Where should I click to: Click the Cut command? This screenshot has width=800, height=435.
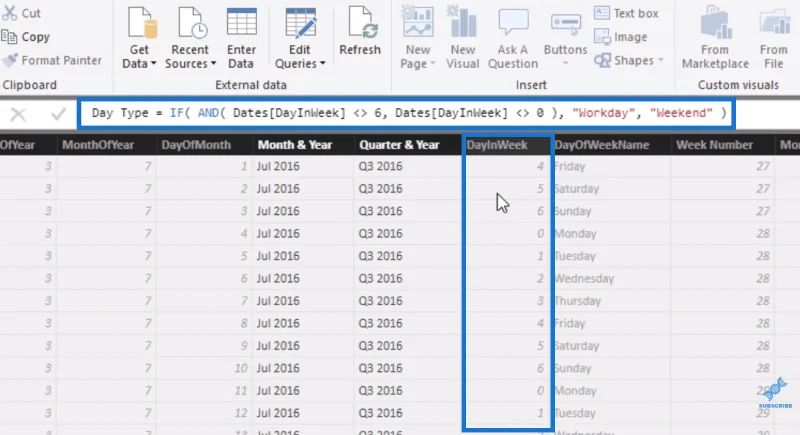point(21,13)
